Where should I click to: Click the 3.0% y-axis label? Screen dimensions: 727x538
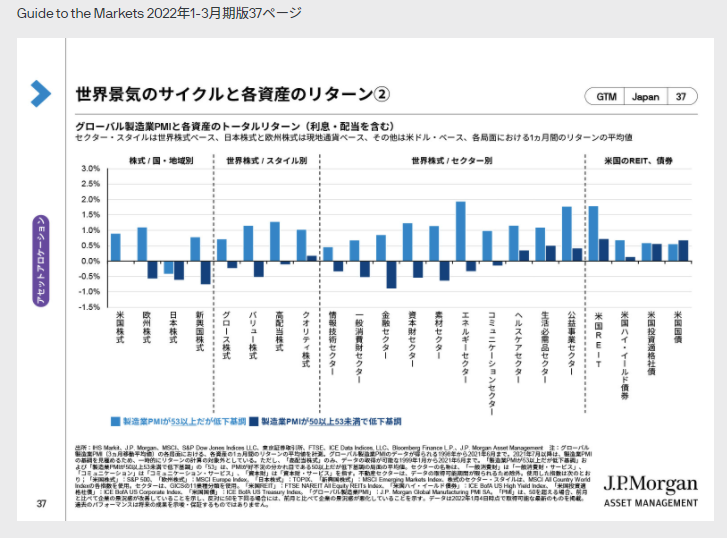pyautogui.click(x=90, y=168)
